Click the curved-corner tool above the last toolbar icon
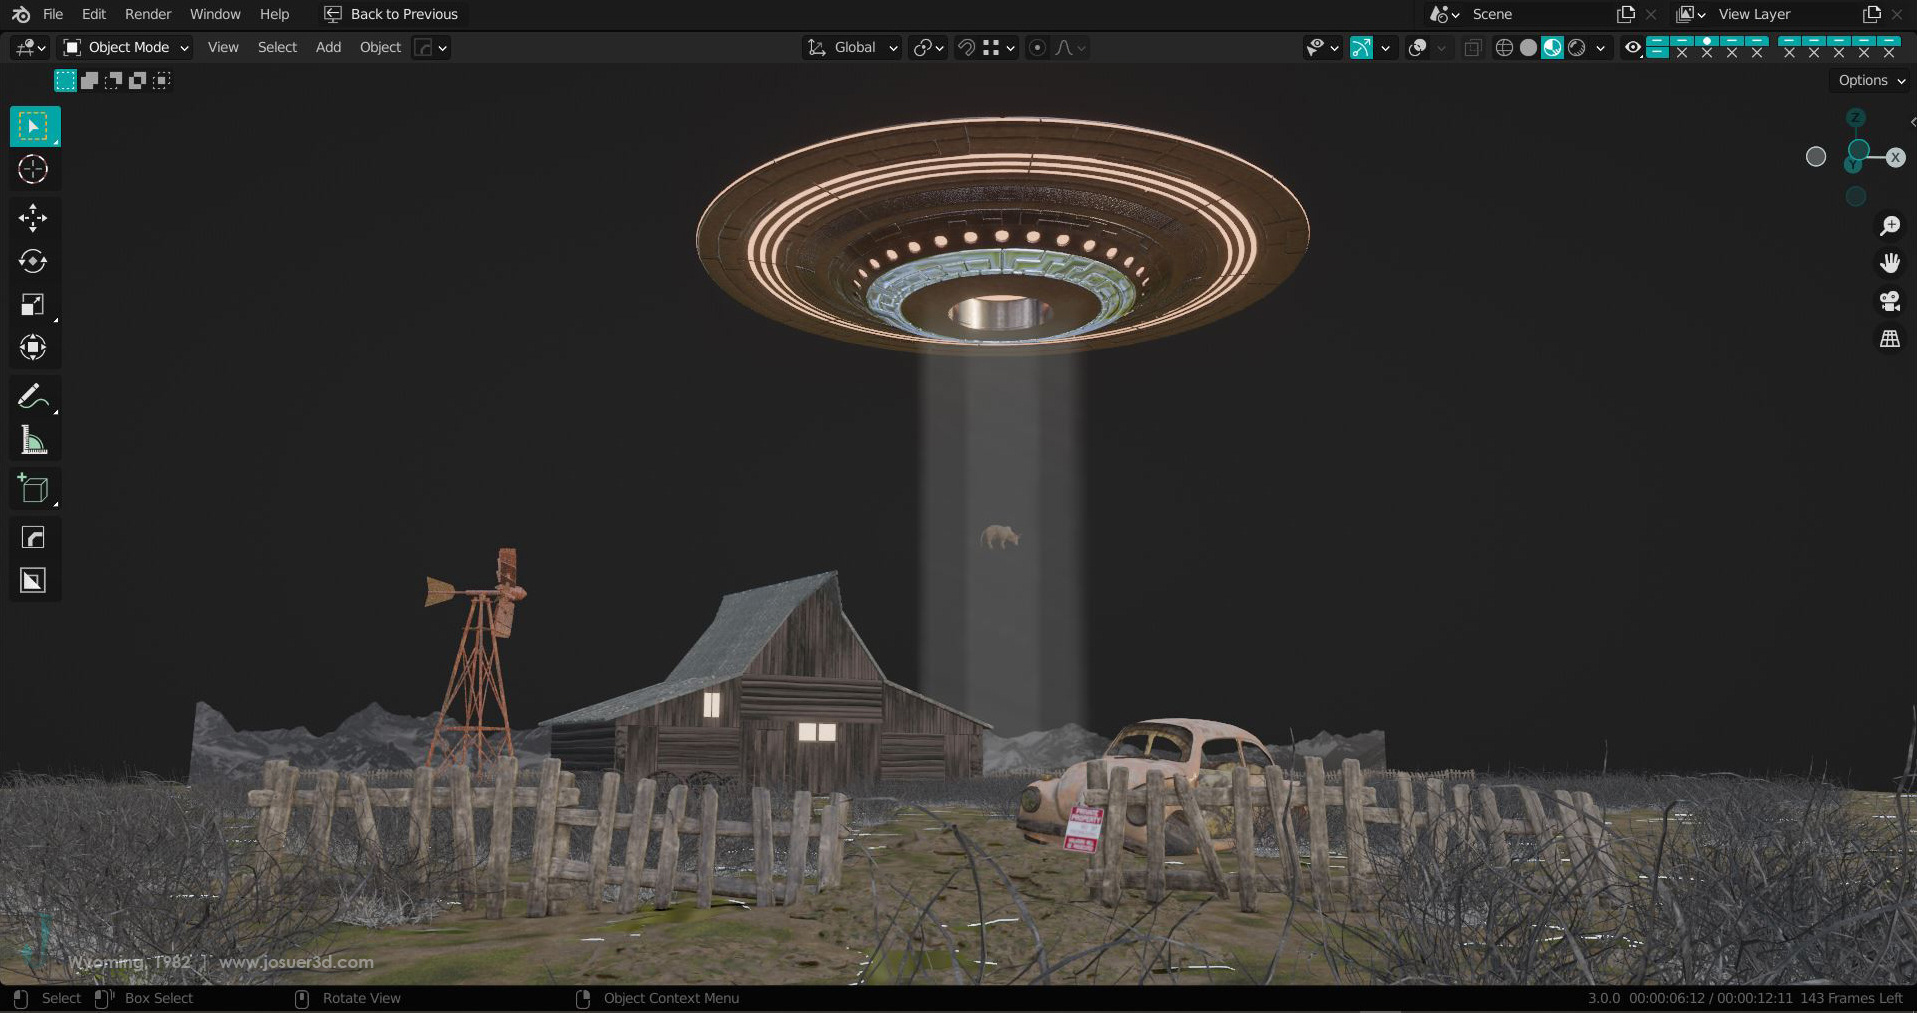This screenshot has width=1917, height=1013. coord(34,538)
